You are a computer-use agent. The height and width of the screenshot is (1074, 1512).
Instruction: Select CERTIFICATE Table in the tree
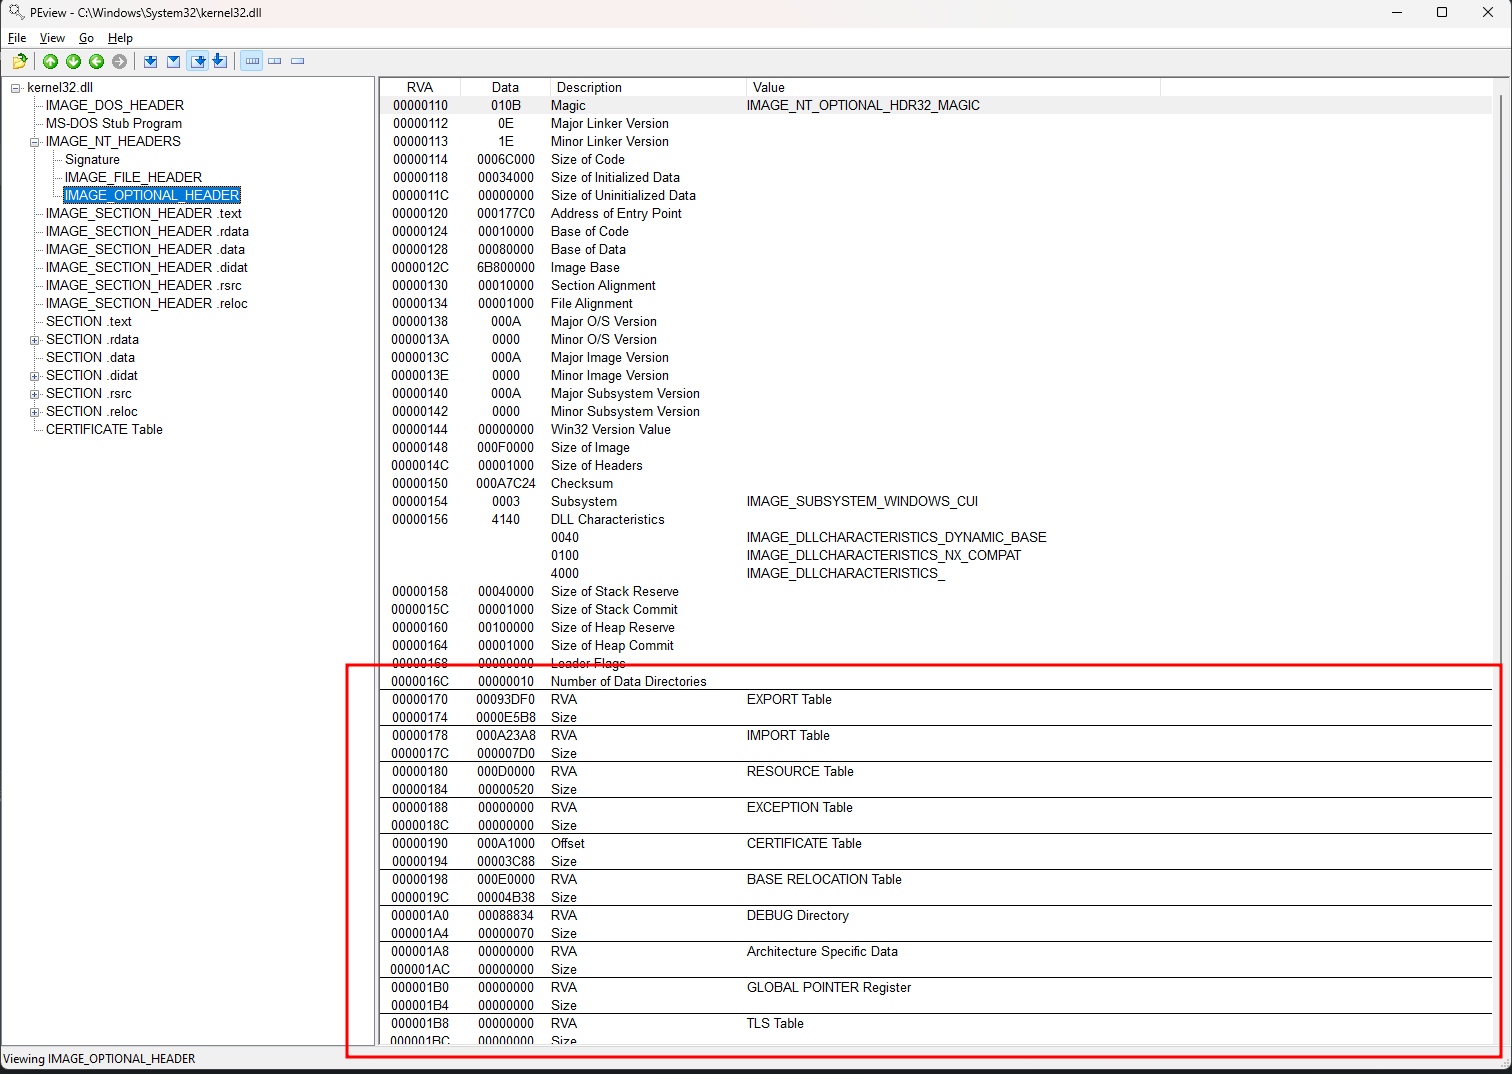coord(104,429)
